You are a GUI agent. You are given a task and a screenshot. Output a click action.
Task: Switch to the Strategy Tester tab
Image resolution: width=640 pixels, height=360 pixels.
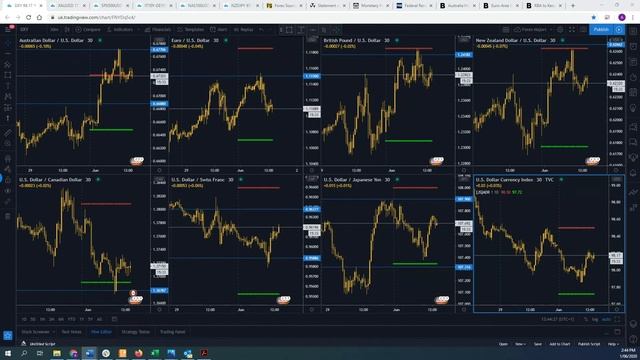coord(136,332)
